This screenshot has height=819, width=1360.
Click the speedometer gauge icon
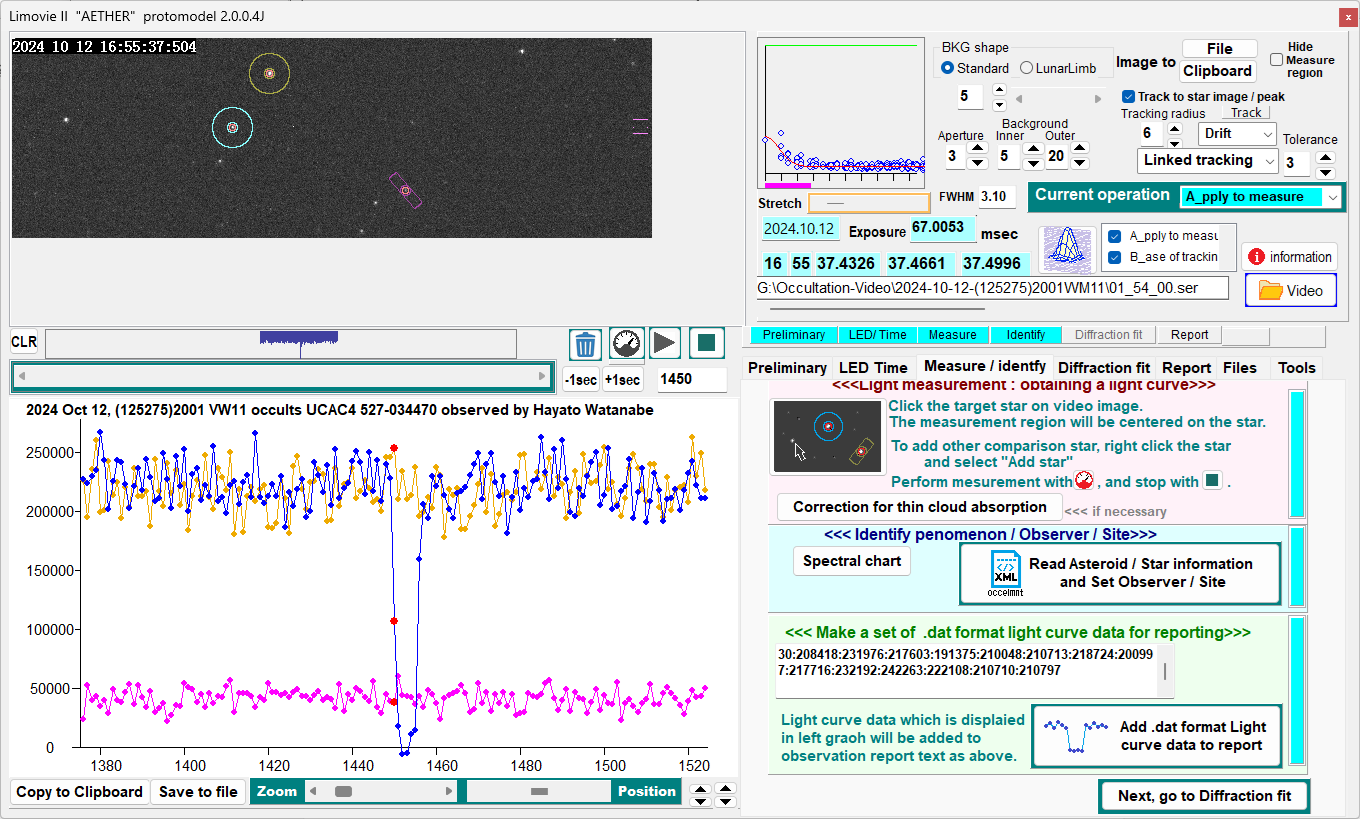626,344
